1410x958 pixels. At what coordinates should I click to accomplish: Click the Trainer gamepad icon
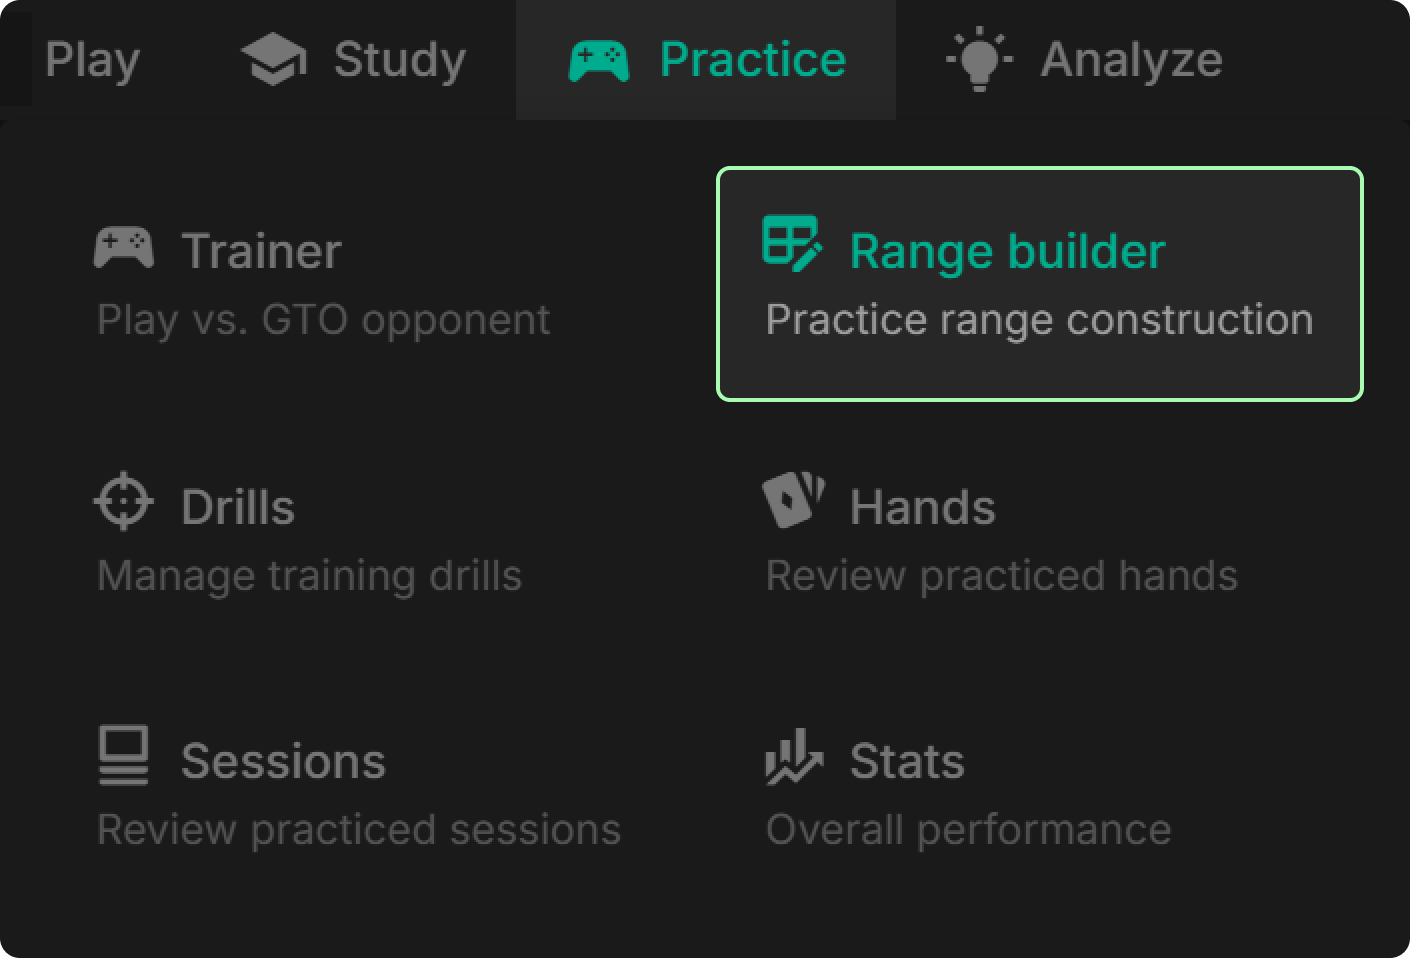tap(124, 248)
